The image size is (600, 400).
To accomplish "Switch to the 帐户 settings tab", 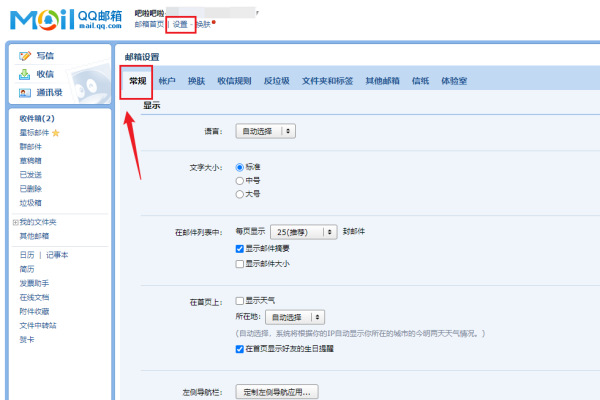I will coord(167,81).
